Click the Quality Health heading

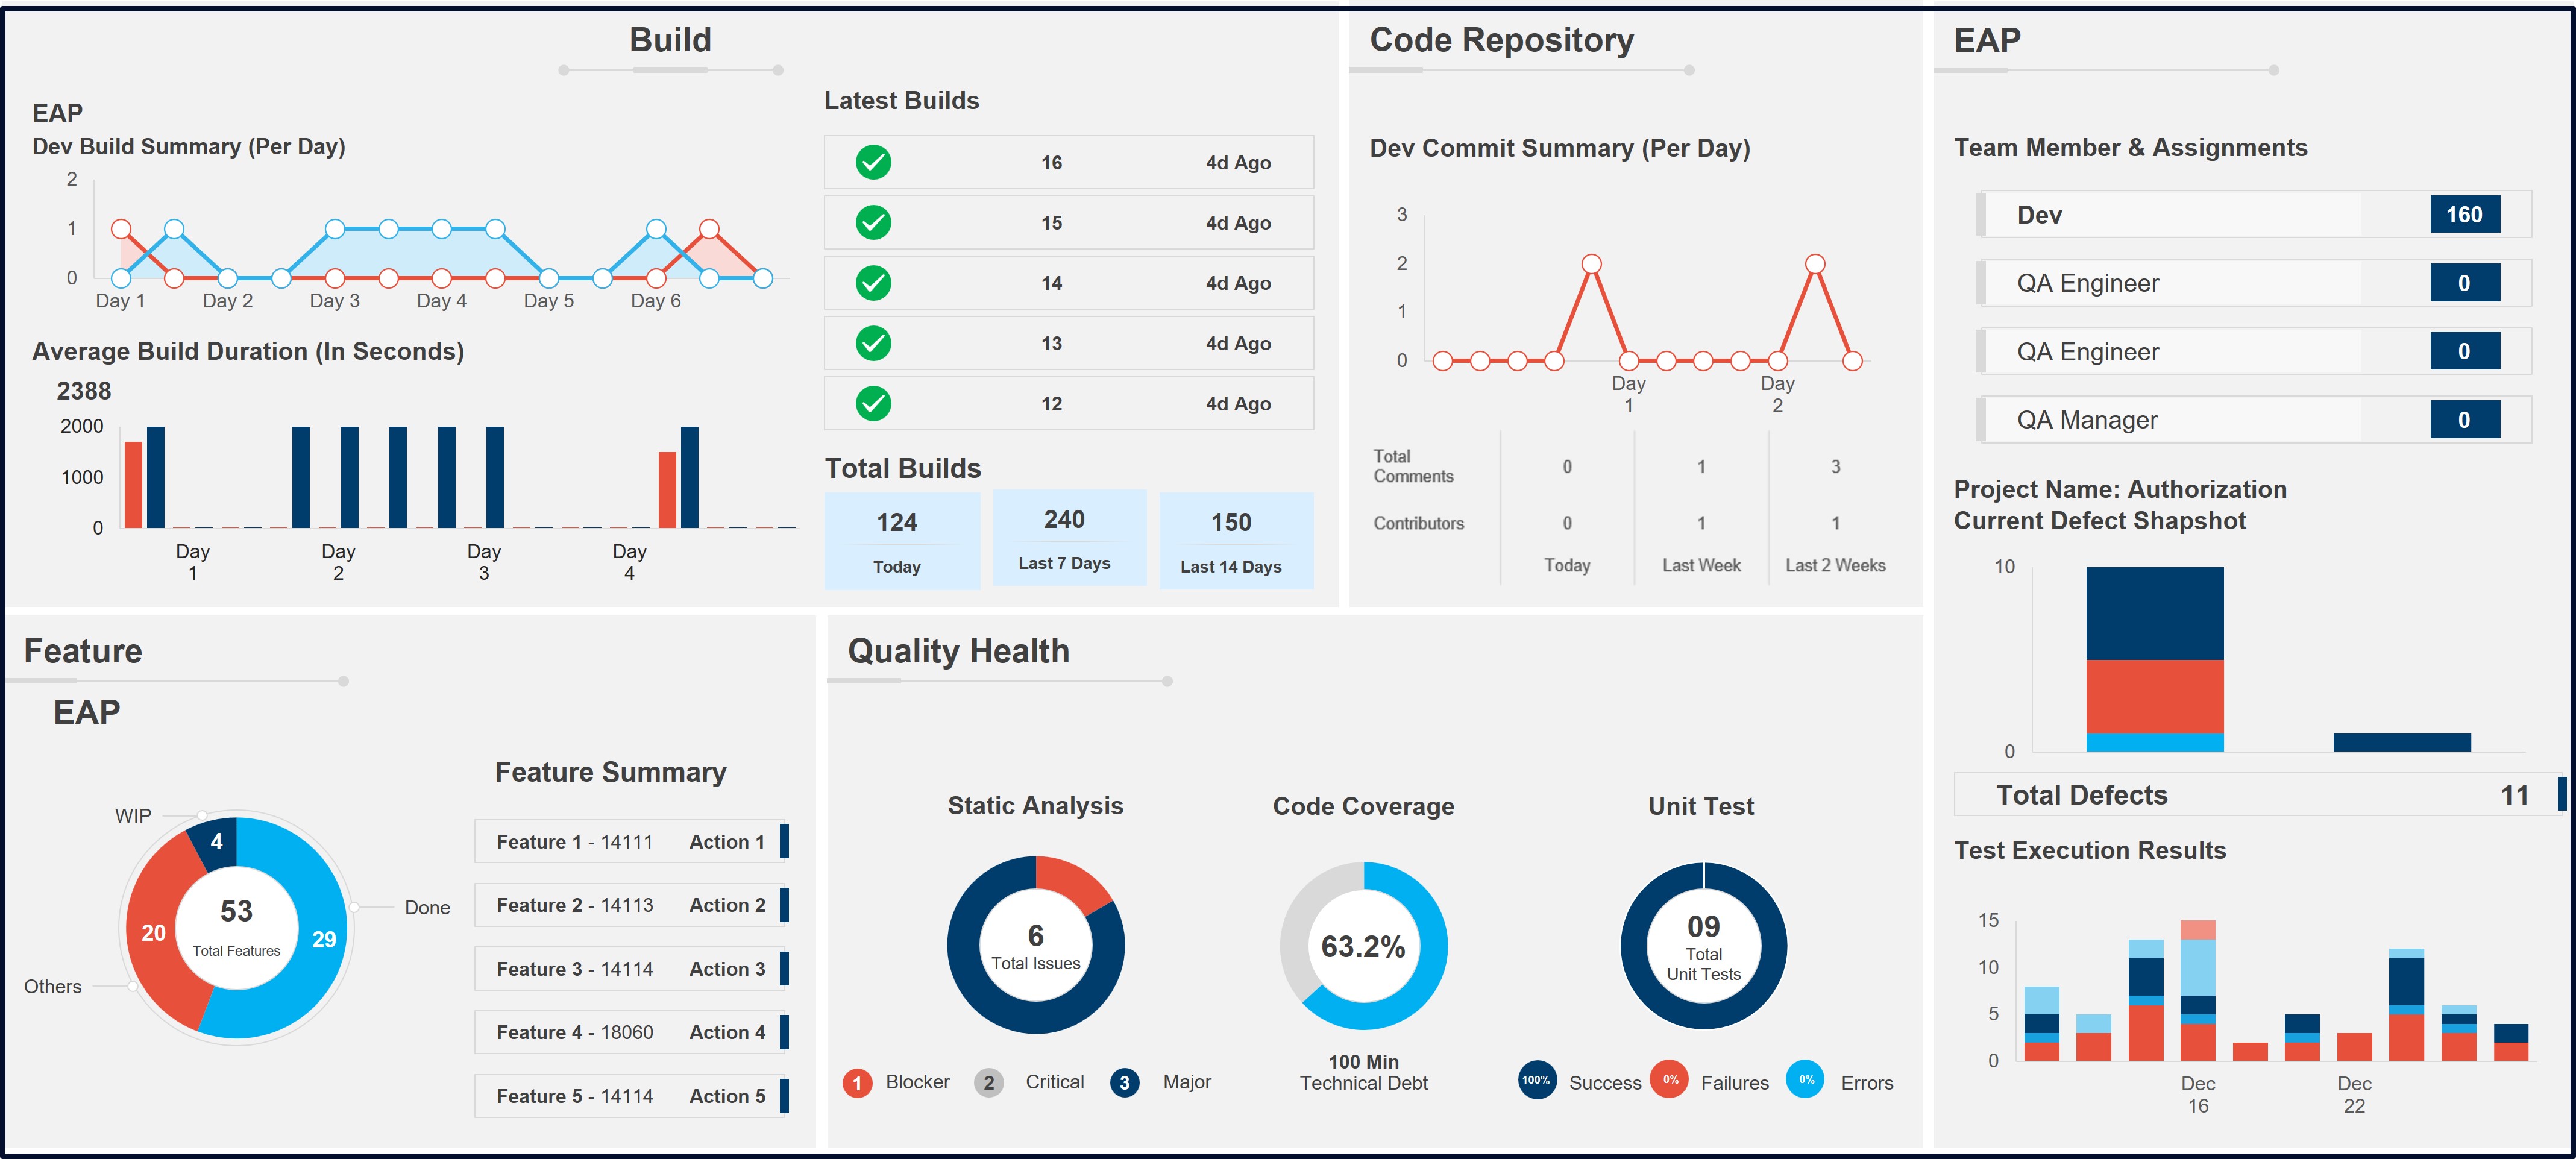[958, 651]
